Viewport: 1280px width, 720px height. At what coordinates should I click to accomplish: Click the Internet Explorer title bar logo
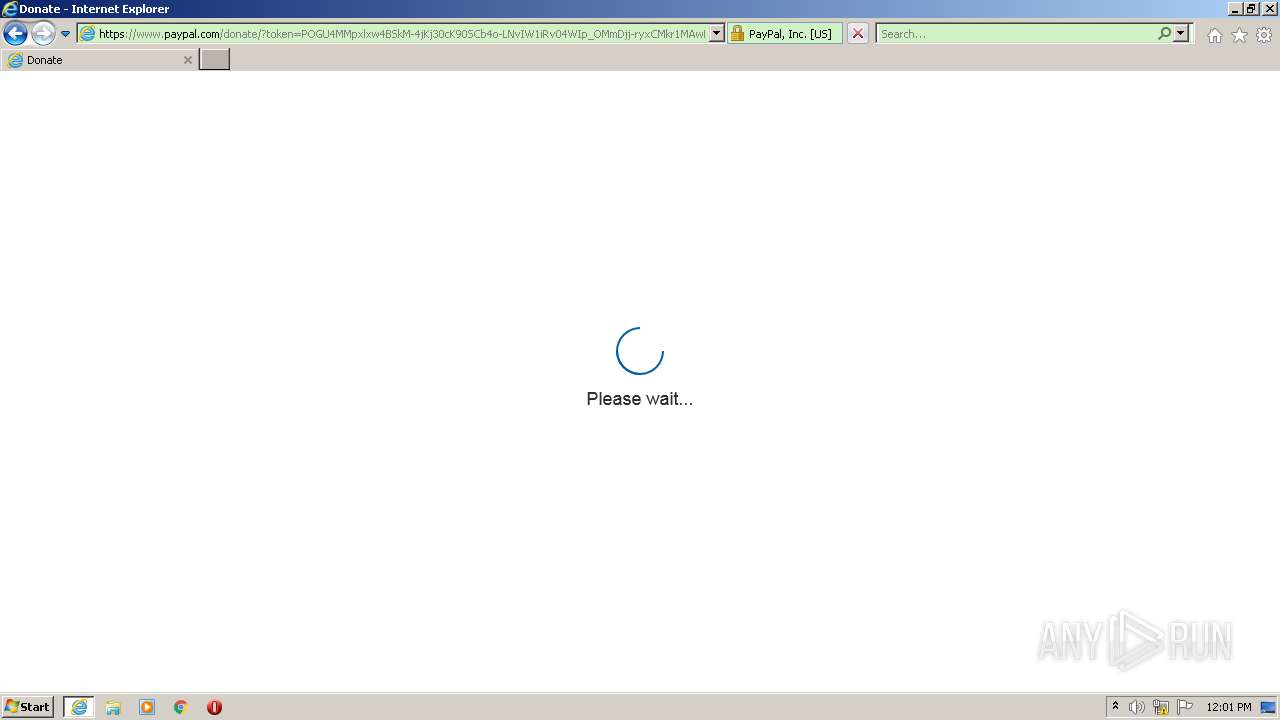coord(10,9)
